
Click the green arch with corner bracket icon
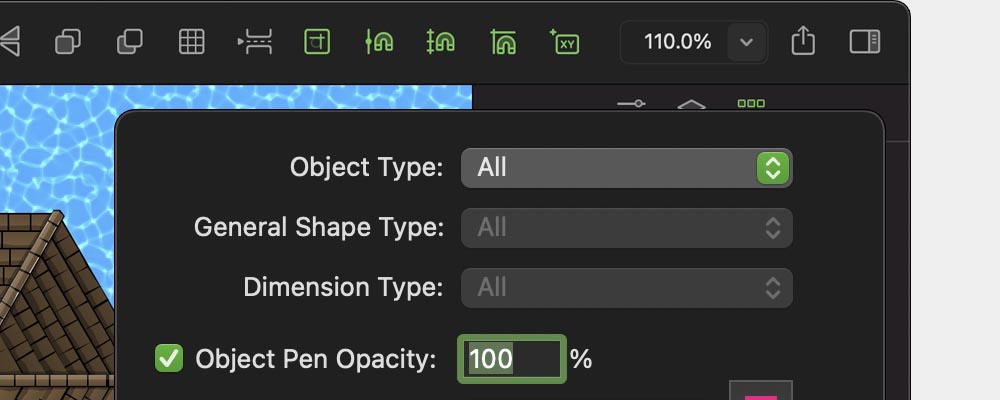503,41
